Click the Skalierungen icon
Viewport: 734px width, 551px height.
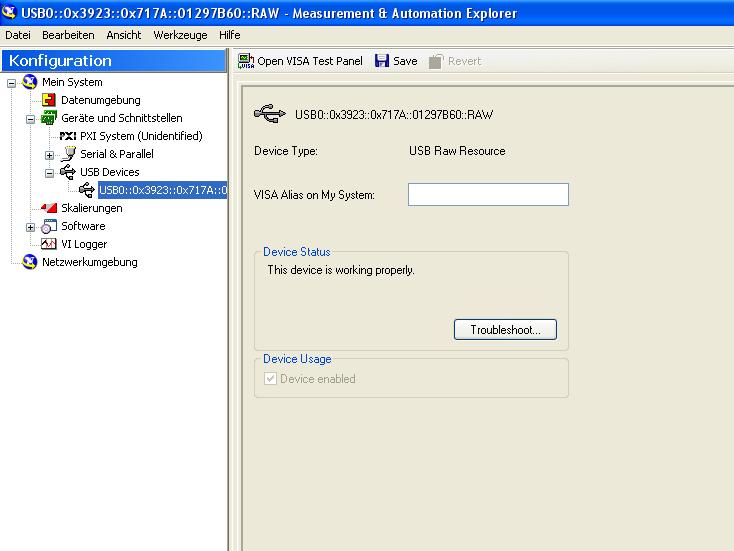49,208
